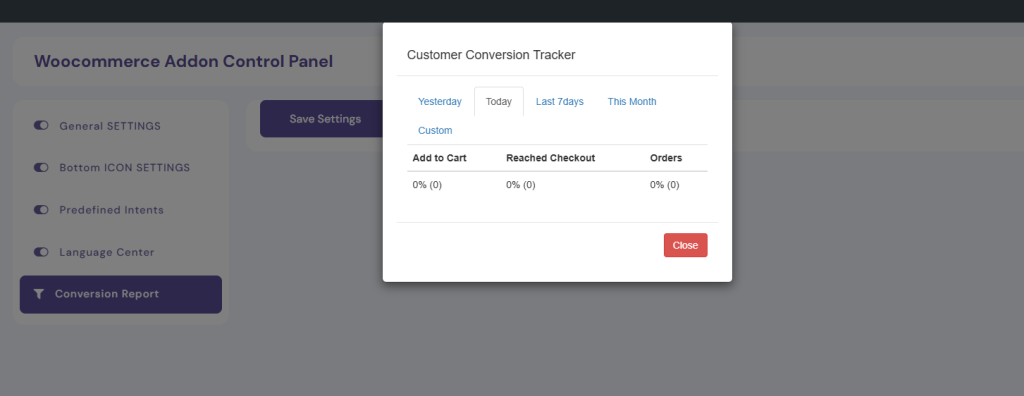This screenshot has width=1024, height=396.
Task: Switch to the Yesterday tab
Action: point(440,102)
